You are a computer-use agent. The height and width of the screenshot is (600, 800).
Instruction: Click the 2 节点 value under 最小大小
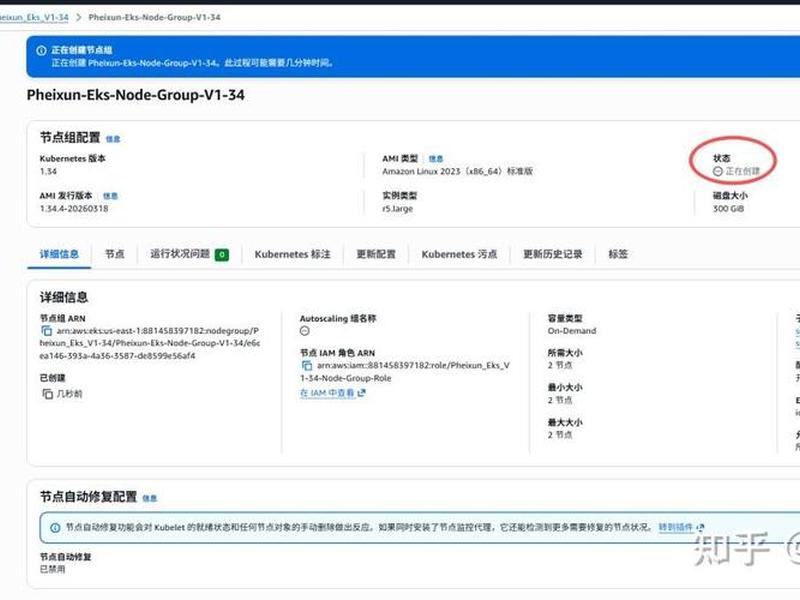coord(560,400)
